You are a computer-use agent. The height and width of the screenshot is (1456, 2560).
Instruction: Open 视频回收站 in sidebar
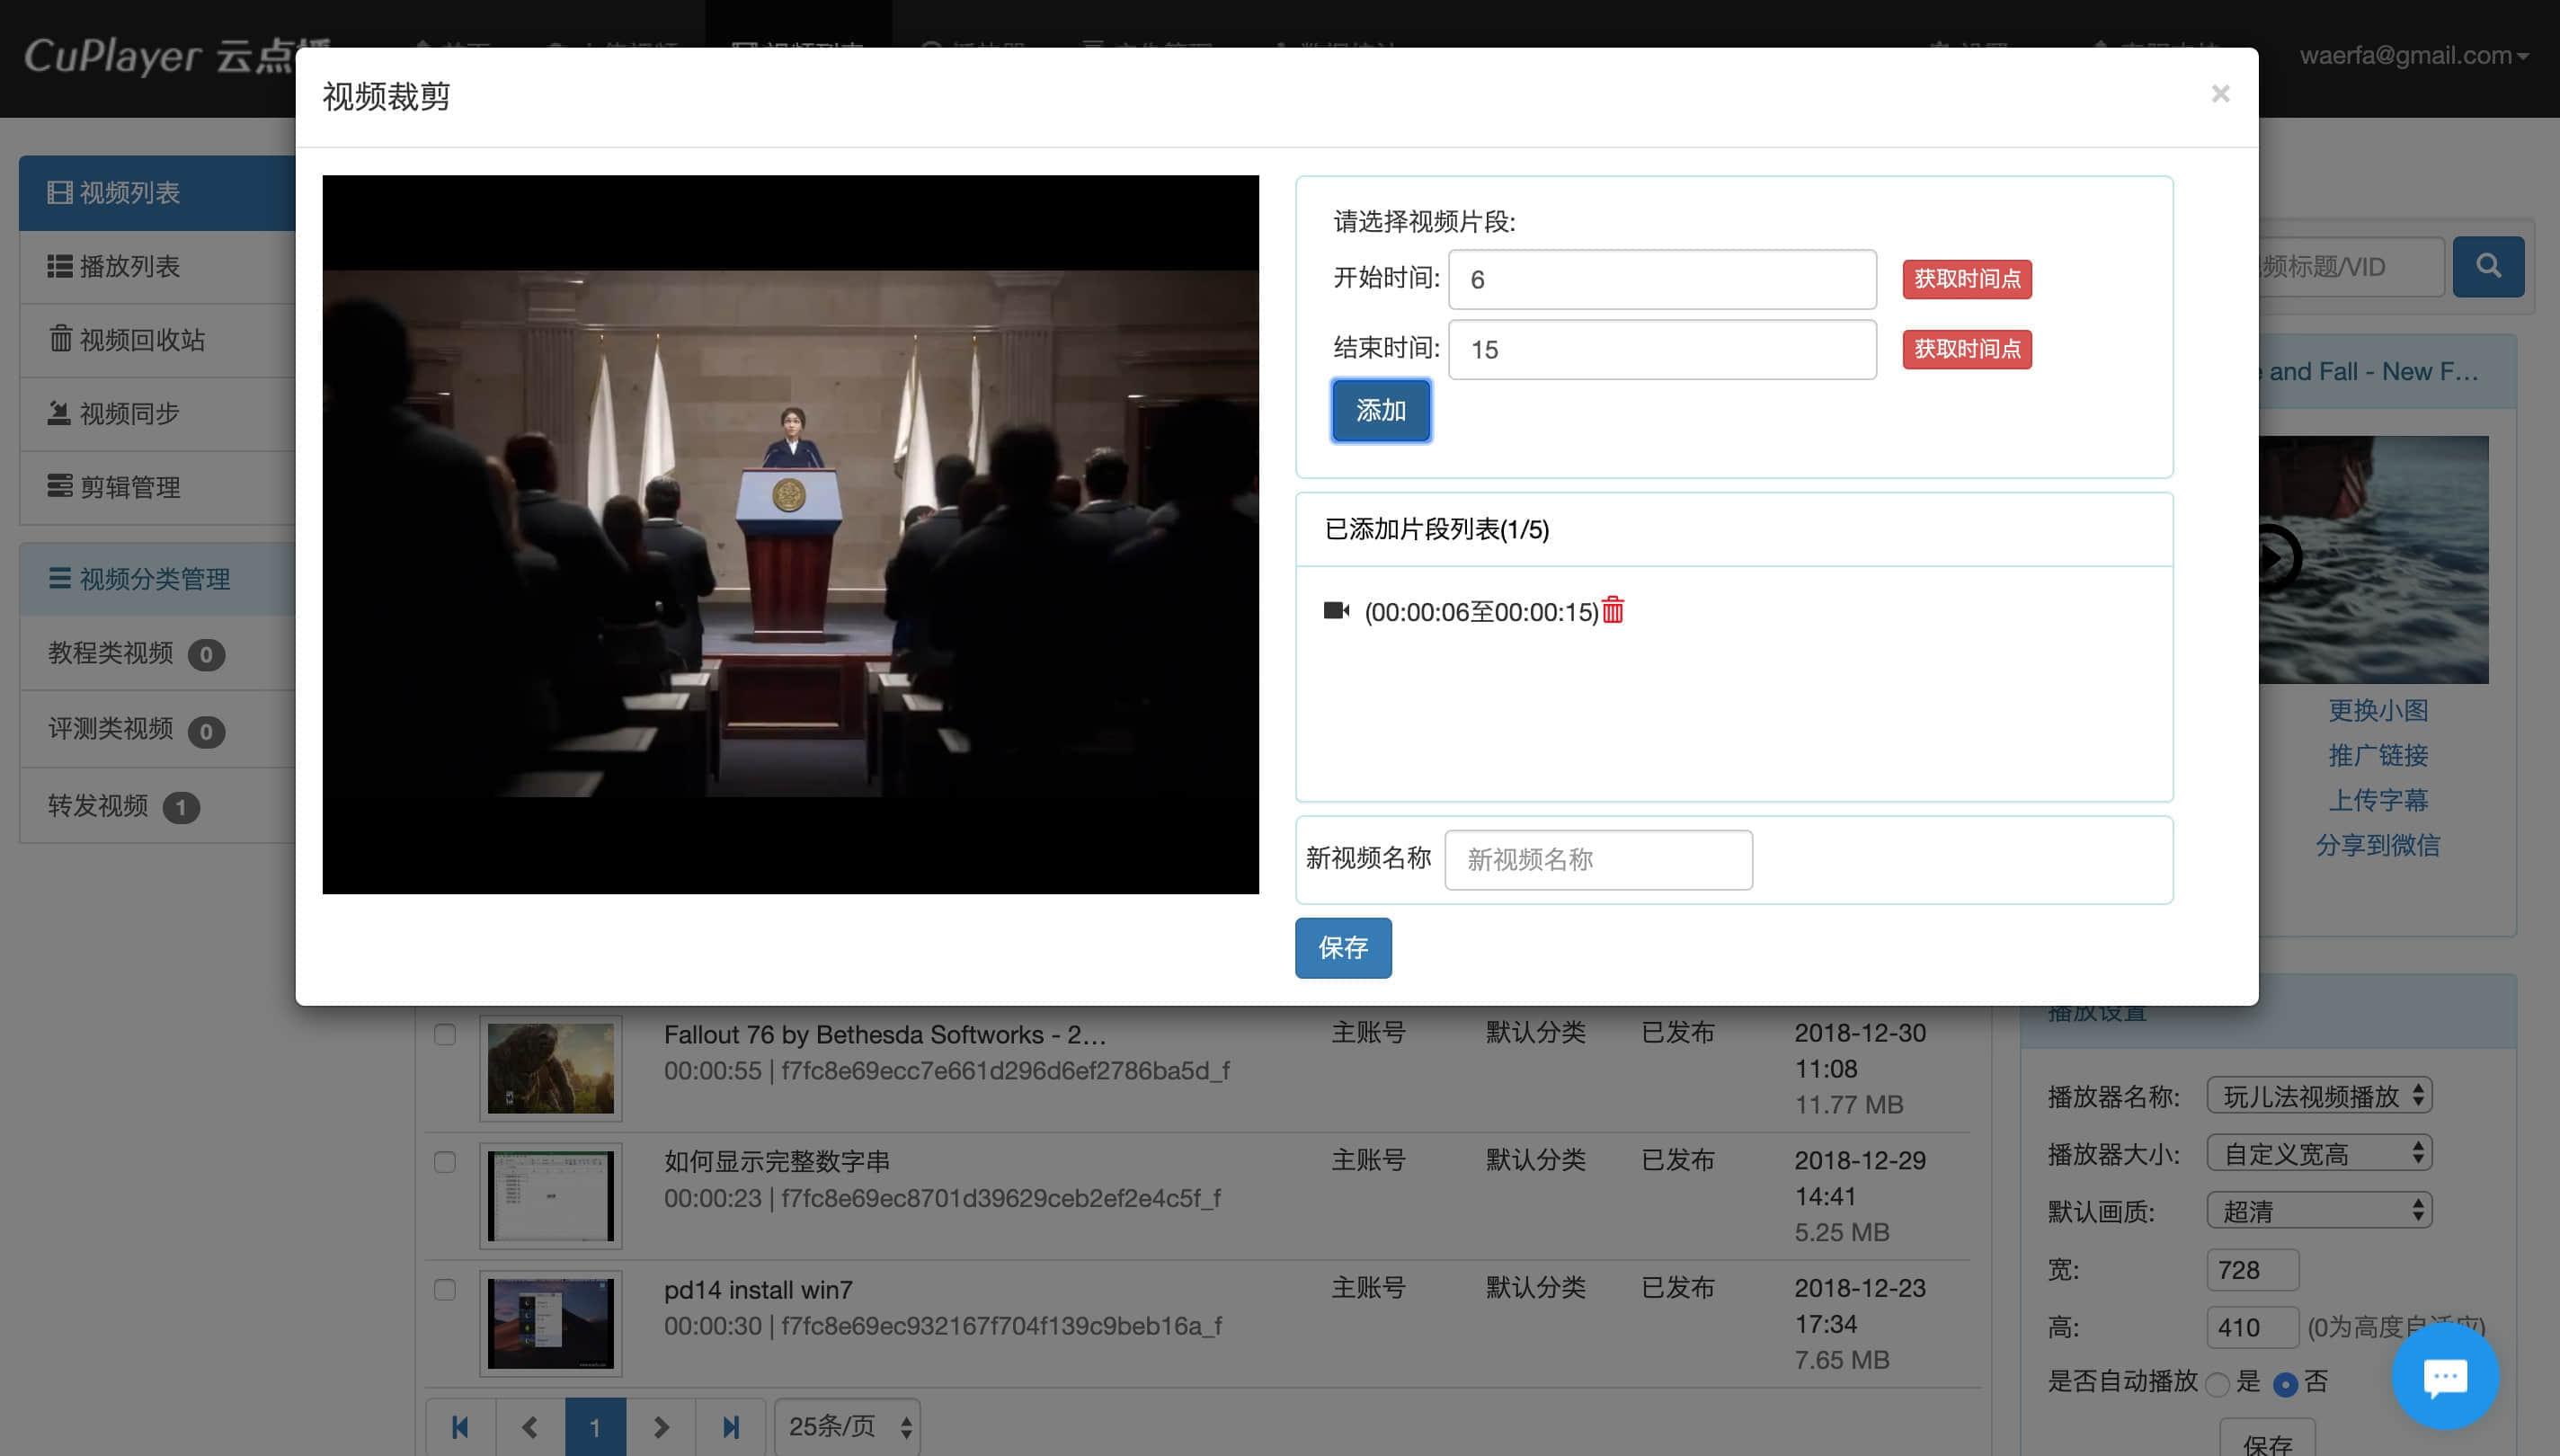(158, 340)
